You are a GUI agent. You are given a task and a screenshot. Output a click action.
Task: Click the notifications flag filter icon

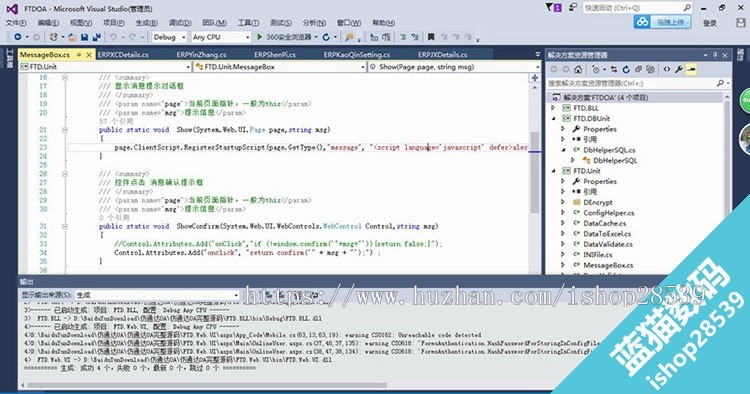pyautogui.click(x=554, y=8)
